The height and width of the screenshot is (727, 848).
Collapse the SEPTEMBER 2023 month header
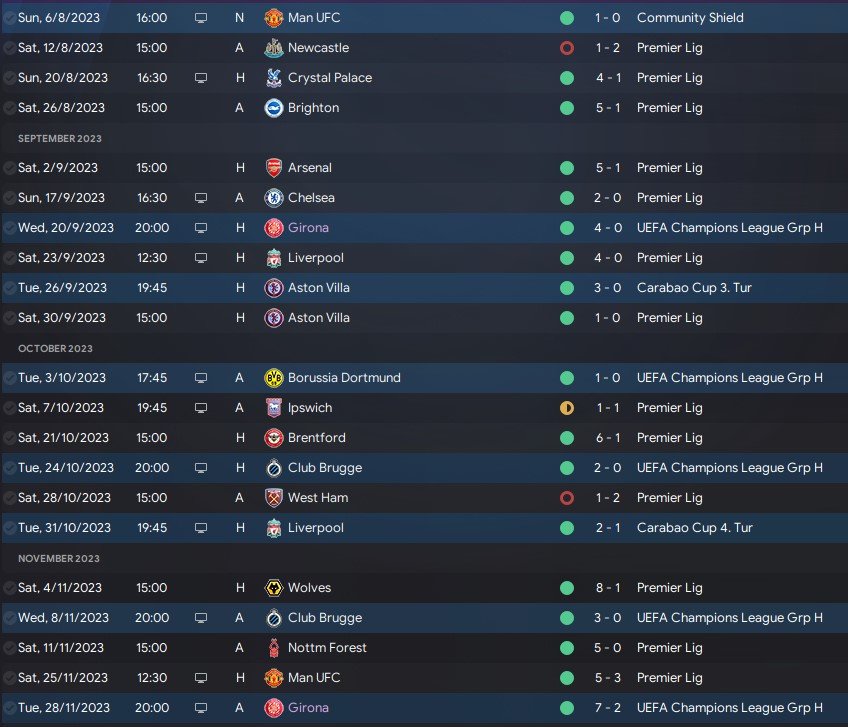tap(59, 138)
